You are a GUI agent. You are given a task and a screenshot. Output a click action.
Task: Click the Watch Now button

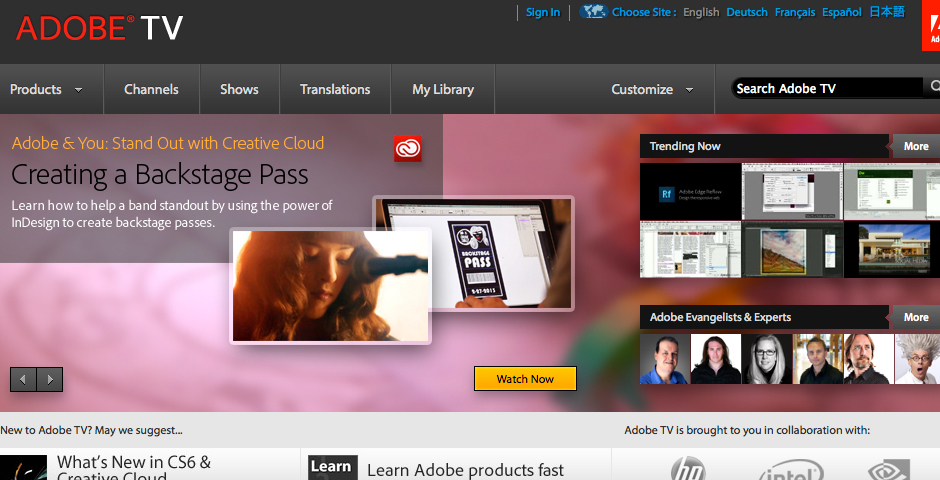point(525,379)
